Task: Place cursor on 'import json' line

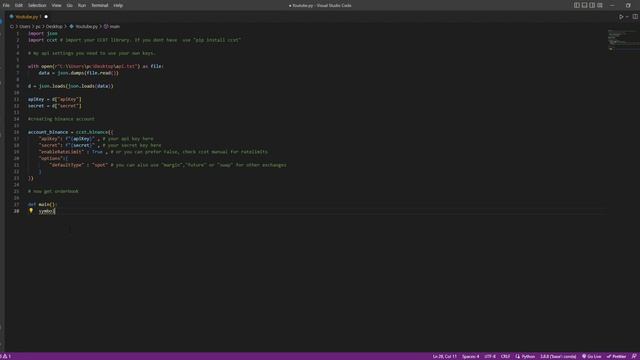Action: click(x=42, y=33)
